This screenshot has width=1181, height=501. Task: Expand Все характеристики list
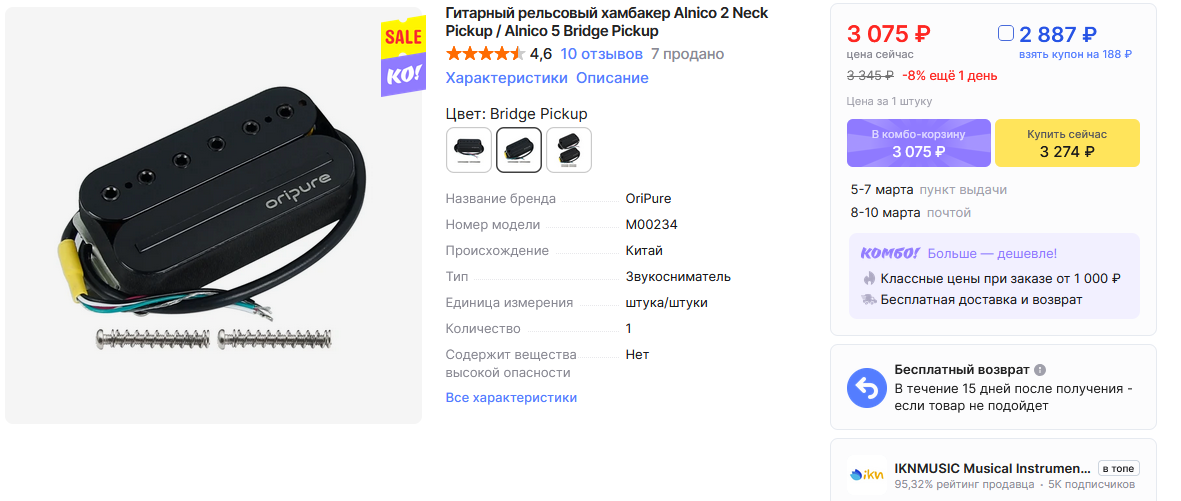[511, 397]
